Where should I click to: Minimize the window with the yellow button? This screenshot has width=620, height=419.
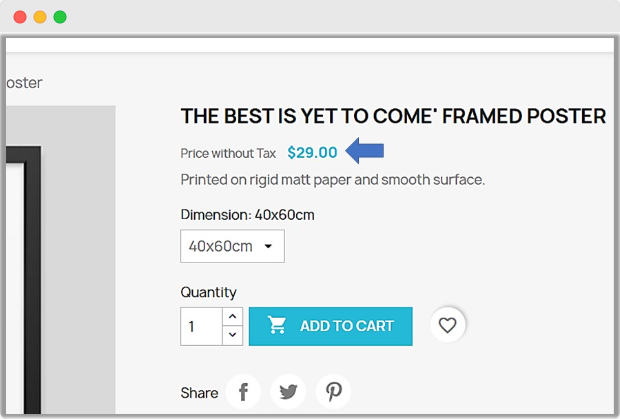coord(40,17)
